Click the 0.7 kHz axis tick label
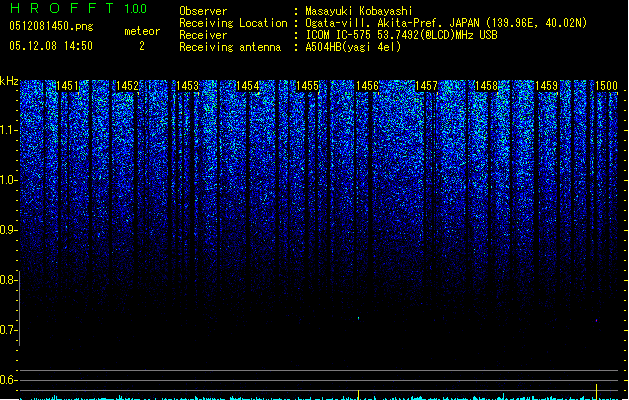This screenshot has height=400, width=629. click(8, 330)
